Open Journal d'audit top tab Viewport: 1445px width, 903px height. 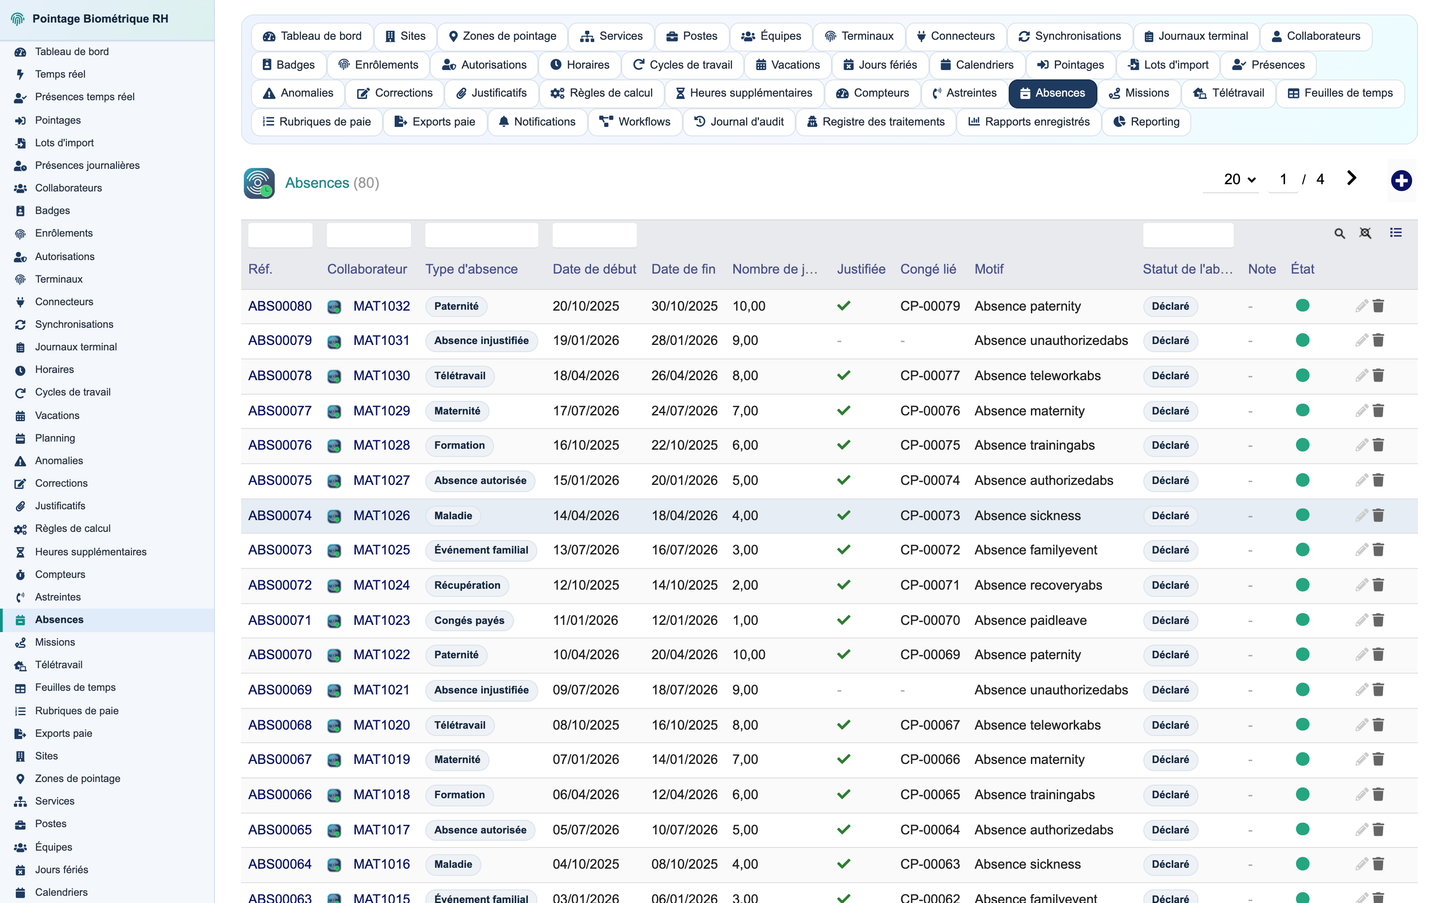(739, 122)
